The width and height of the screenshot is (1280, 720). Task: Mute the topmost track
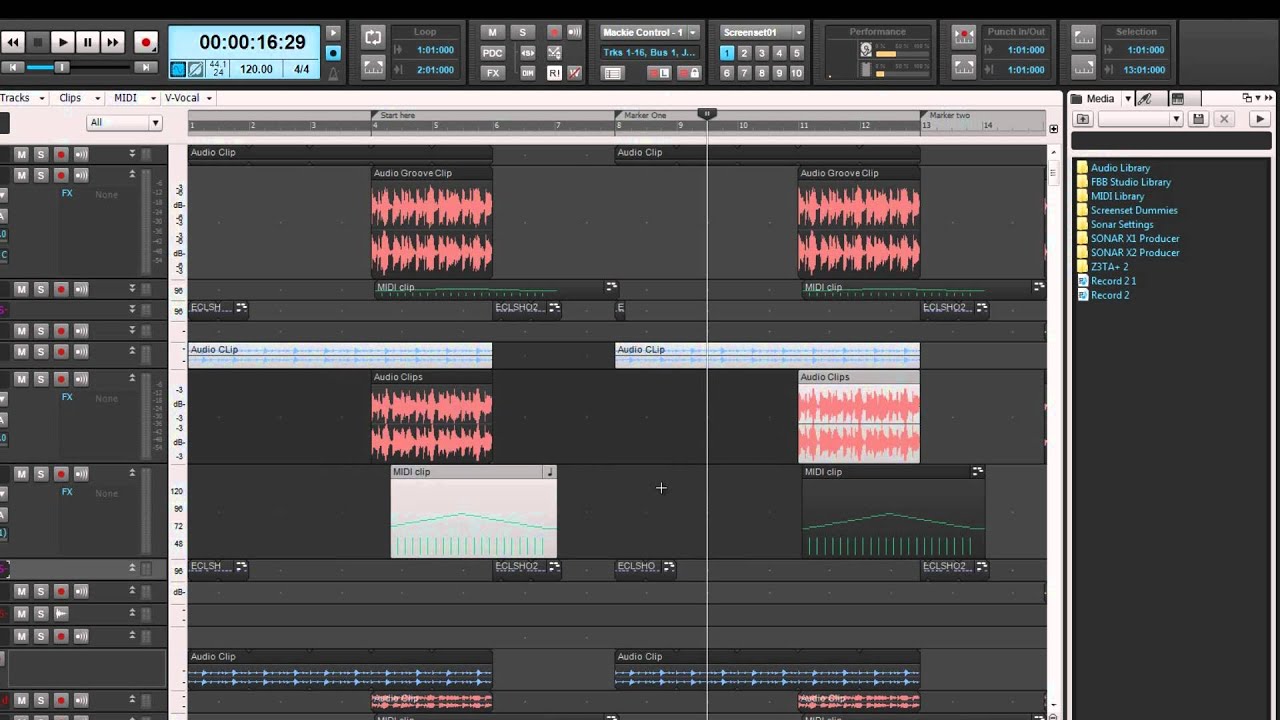tap(21, 154)
